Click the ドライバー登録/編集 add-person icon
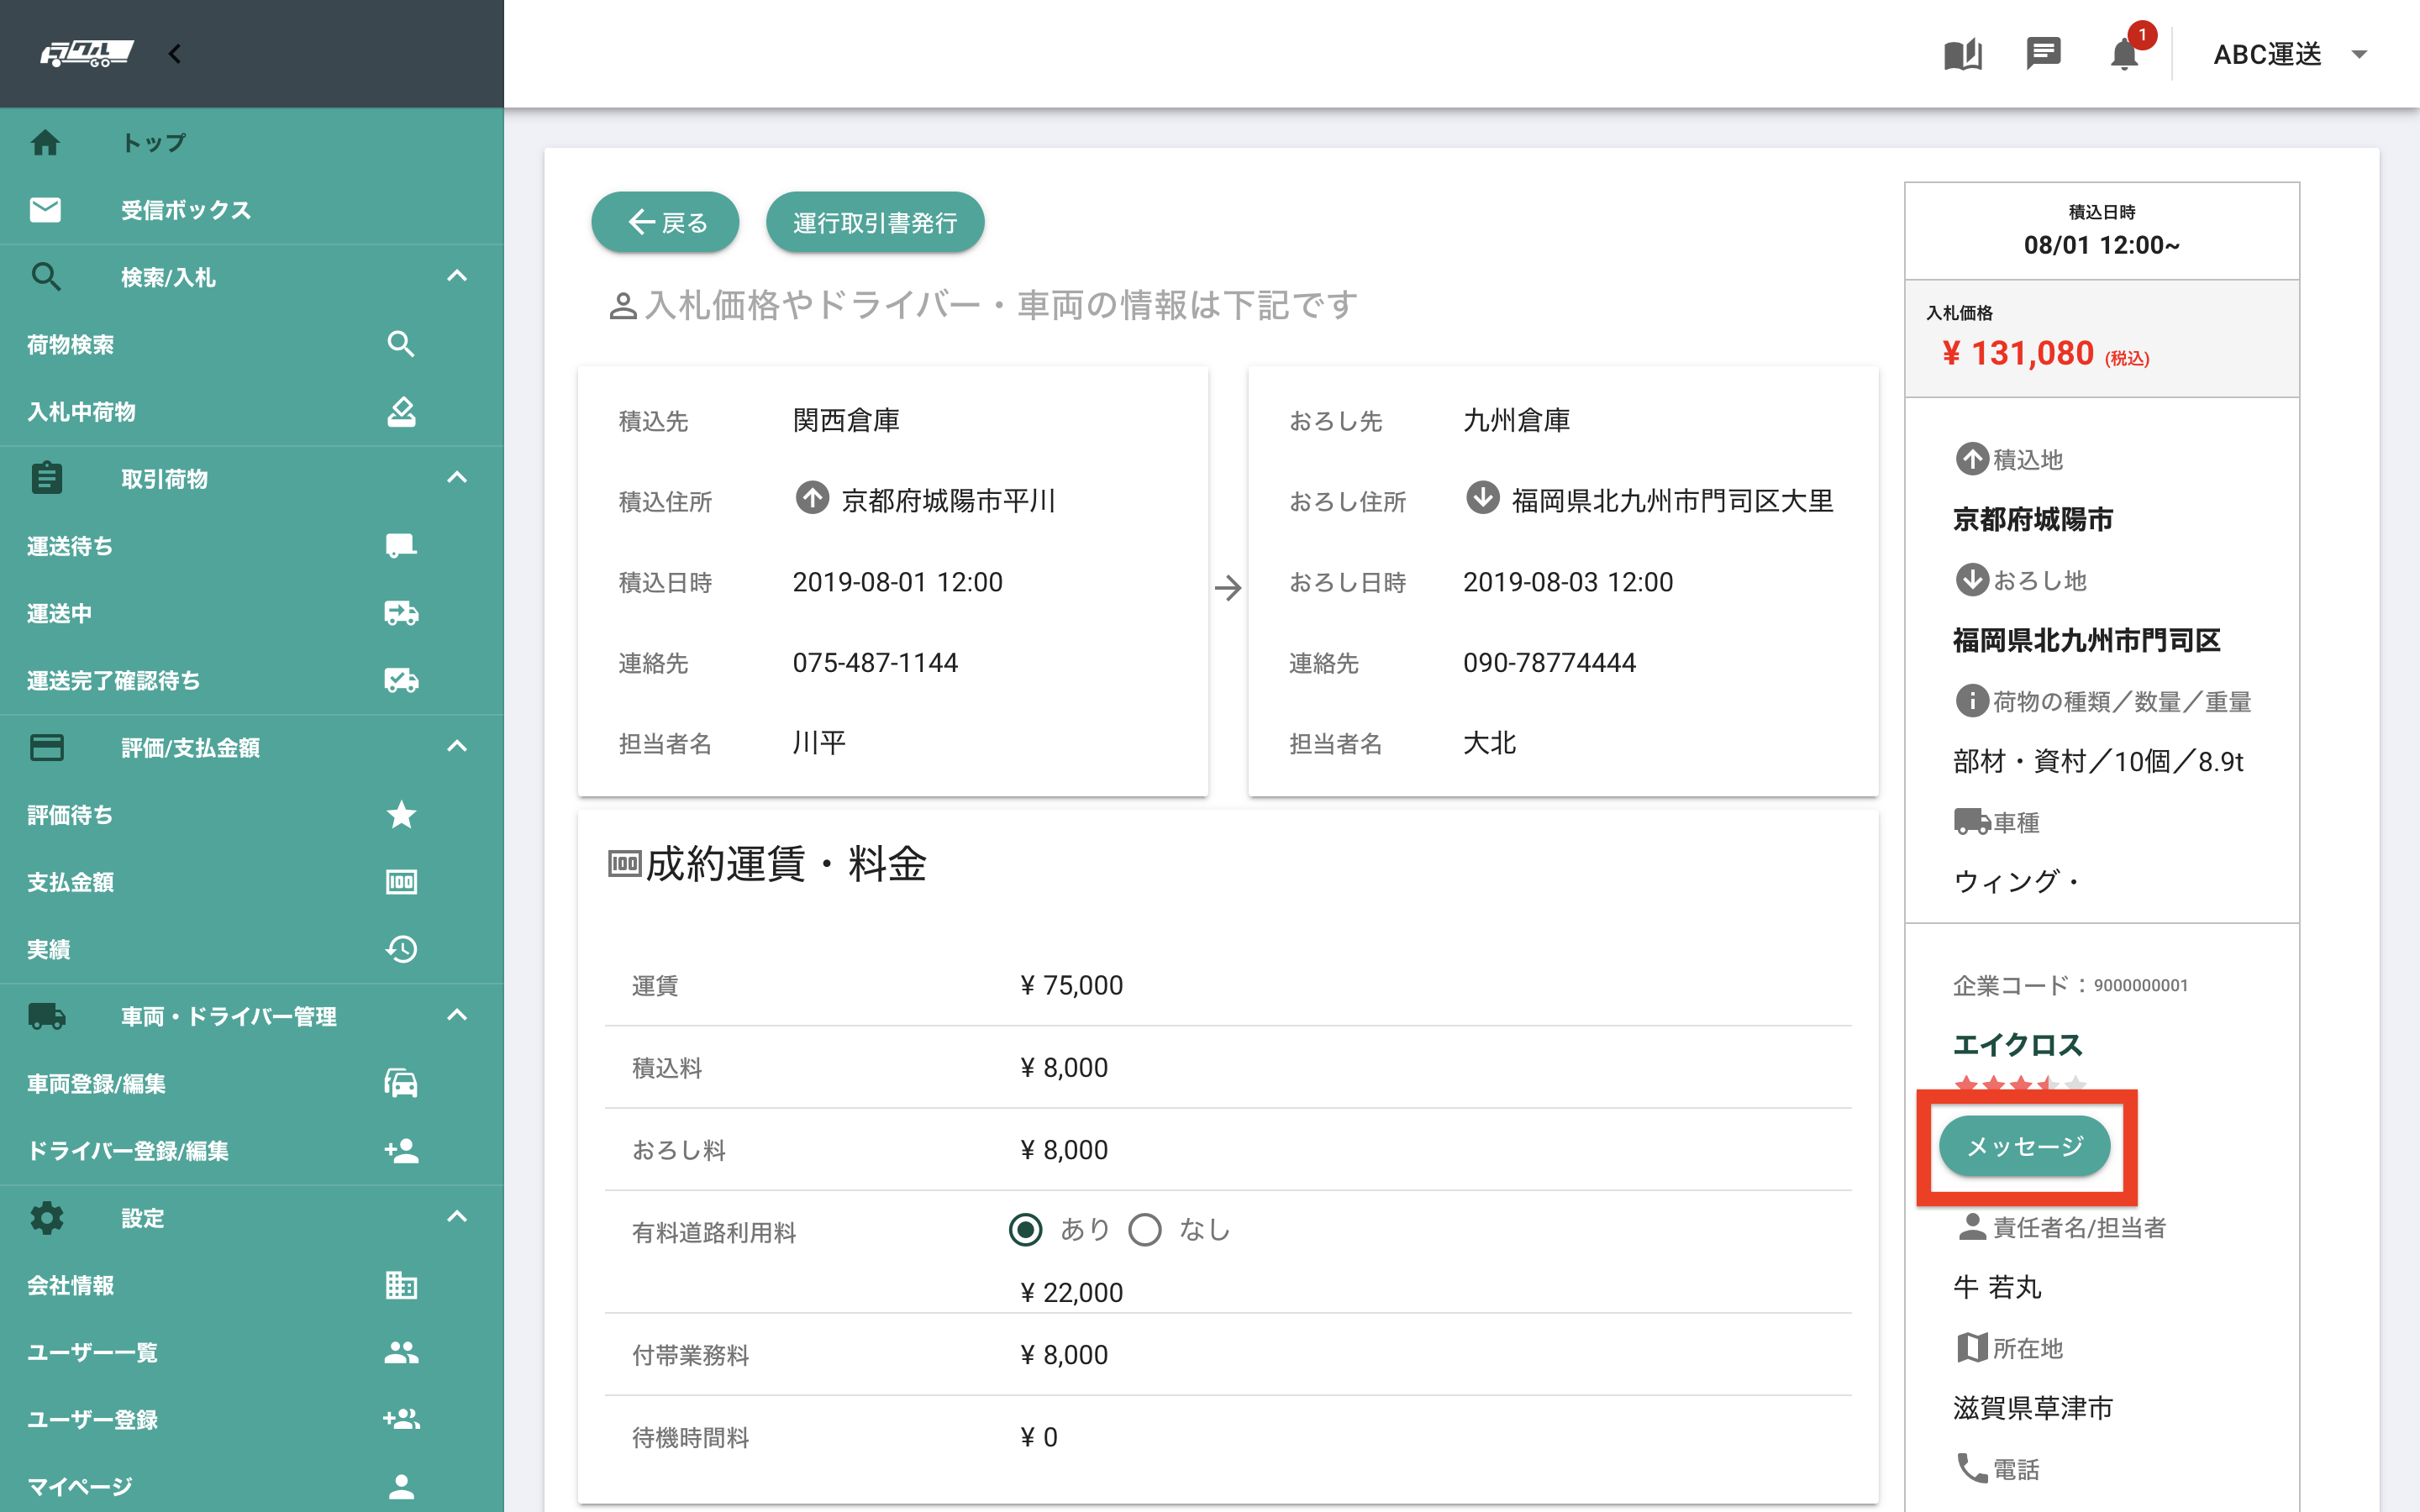The image size is (2420, 1512). [401, 1150]
